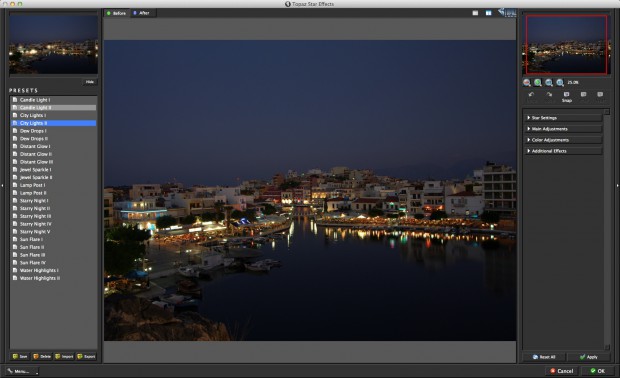Confirm with the OK button
Viewport: 620px width, 378px height.
pyautogui.click(x=597, y=371)
